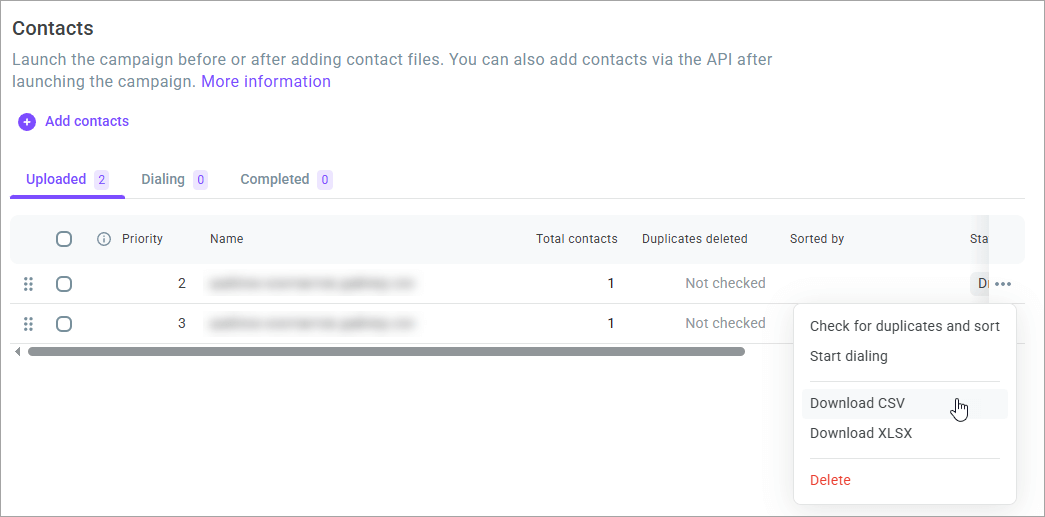Choose Check for duplicates and sort
Viewport: 1045px width, 517px height.
coord(904,326)
